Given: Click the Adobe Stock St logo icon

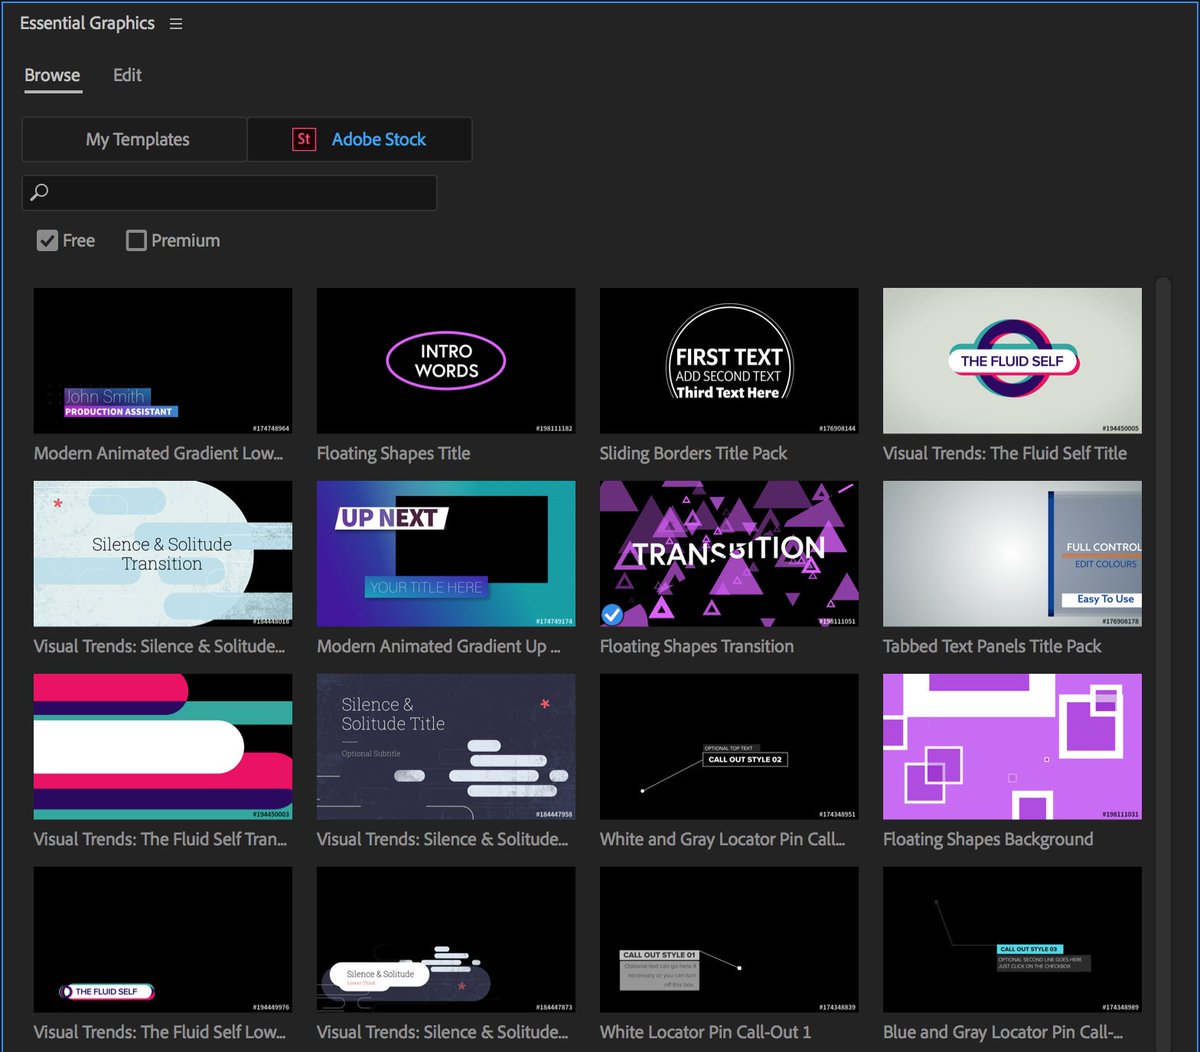Looking at the screenshot, I should [x=304, y=139].
